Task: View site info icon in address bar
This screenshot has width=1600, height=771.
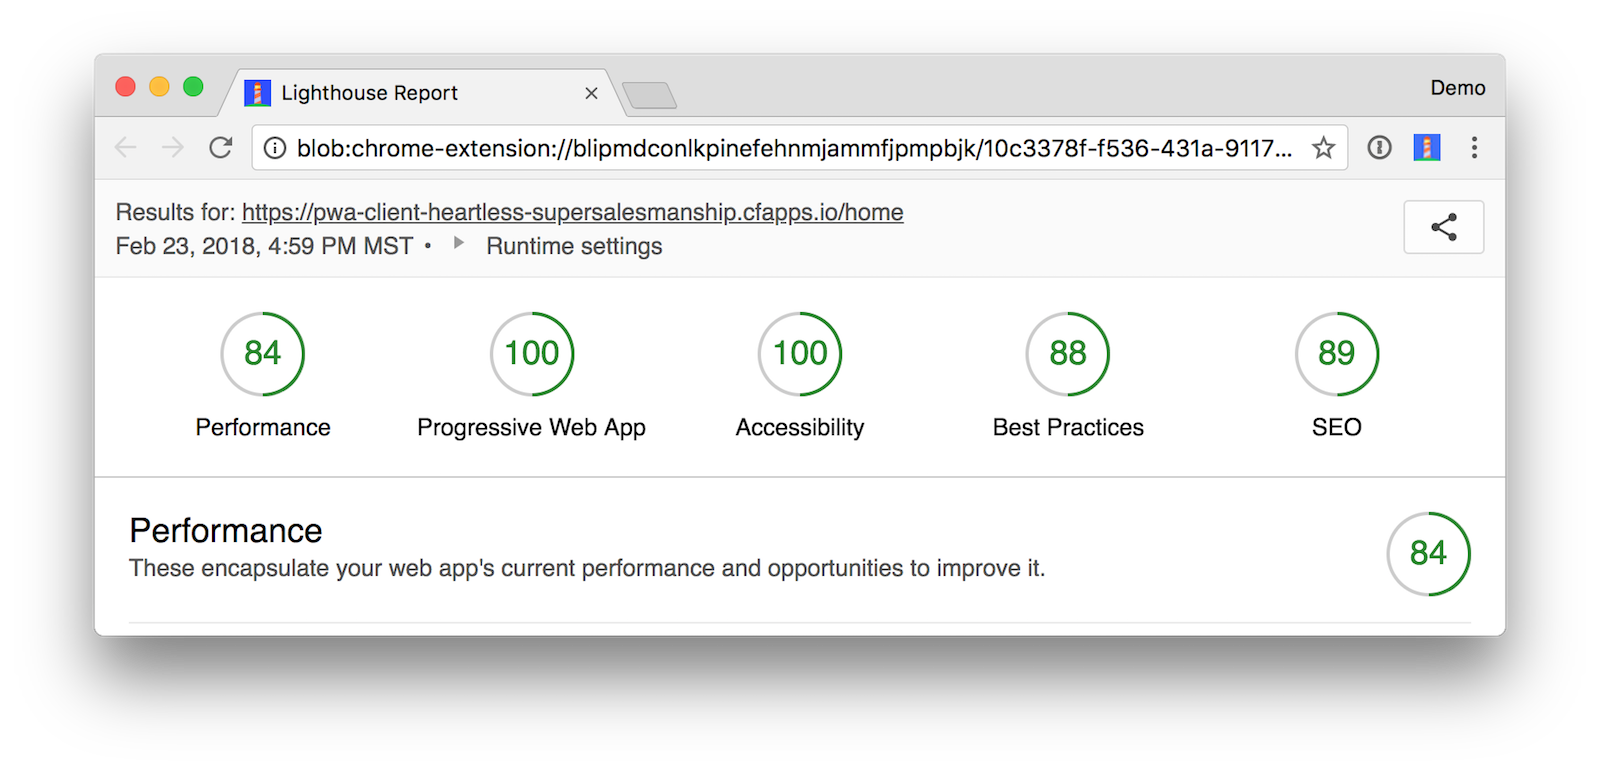Action: click(275, 148)
